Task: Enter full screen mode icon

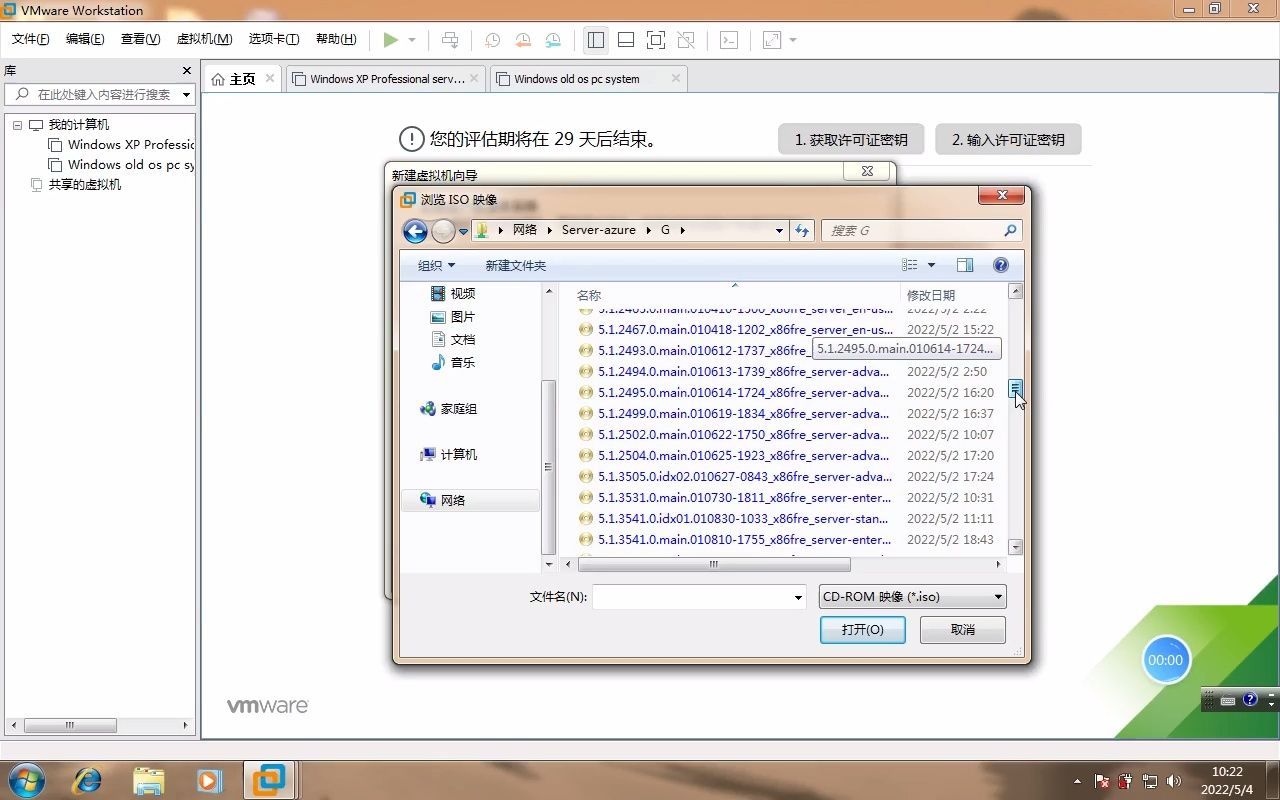Action: coord(656,40)
